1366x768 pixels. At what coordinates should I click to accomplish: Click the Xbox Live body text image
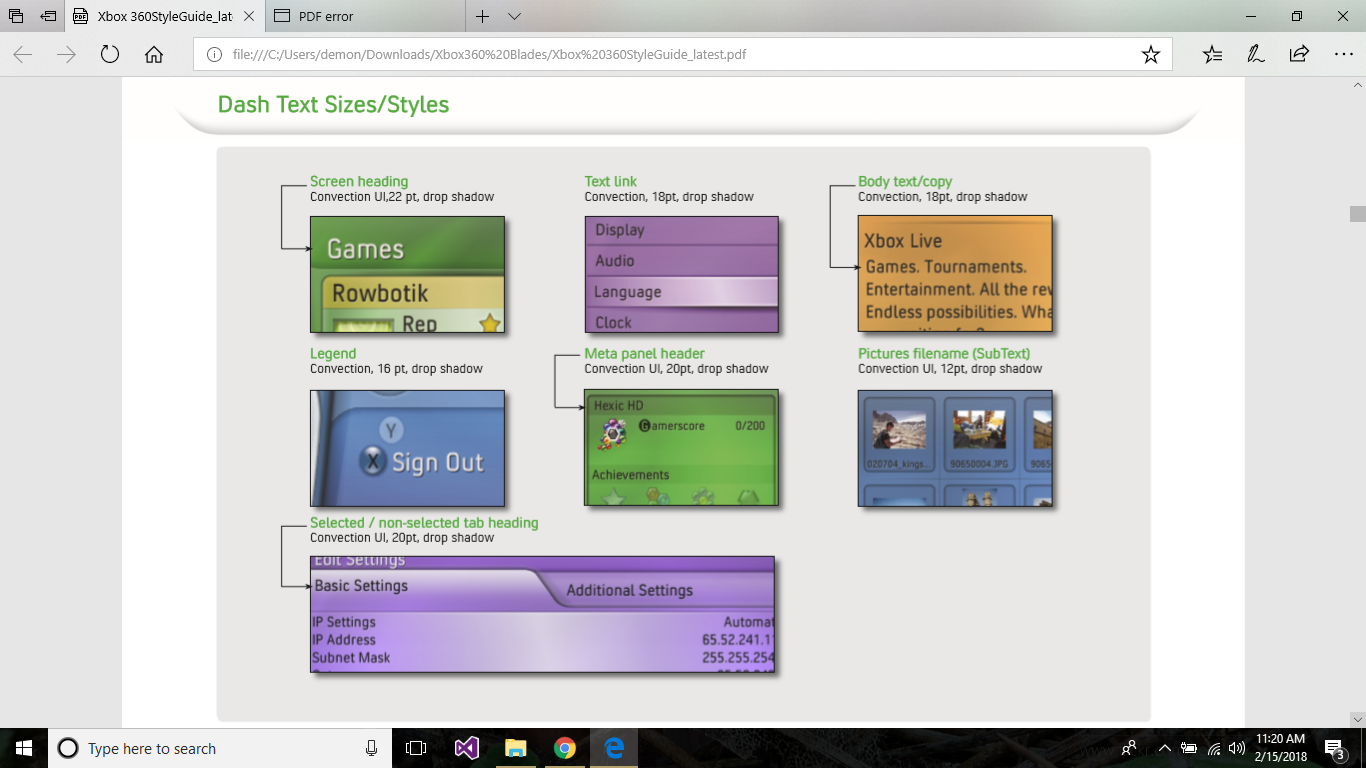point(955,274)
